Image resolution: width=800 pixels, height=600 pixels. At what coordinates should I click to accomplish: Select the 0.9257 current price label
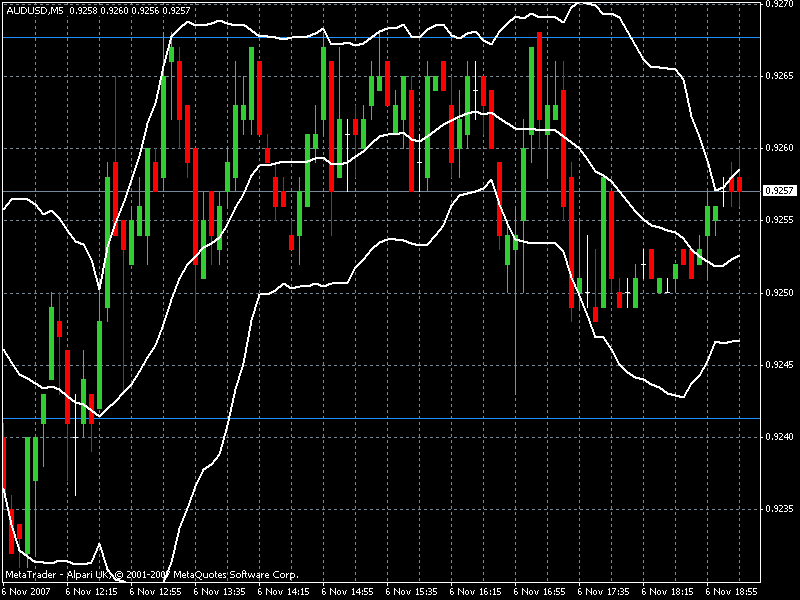[x=780, y=191]
